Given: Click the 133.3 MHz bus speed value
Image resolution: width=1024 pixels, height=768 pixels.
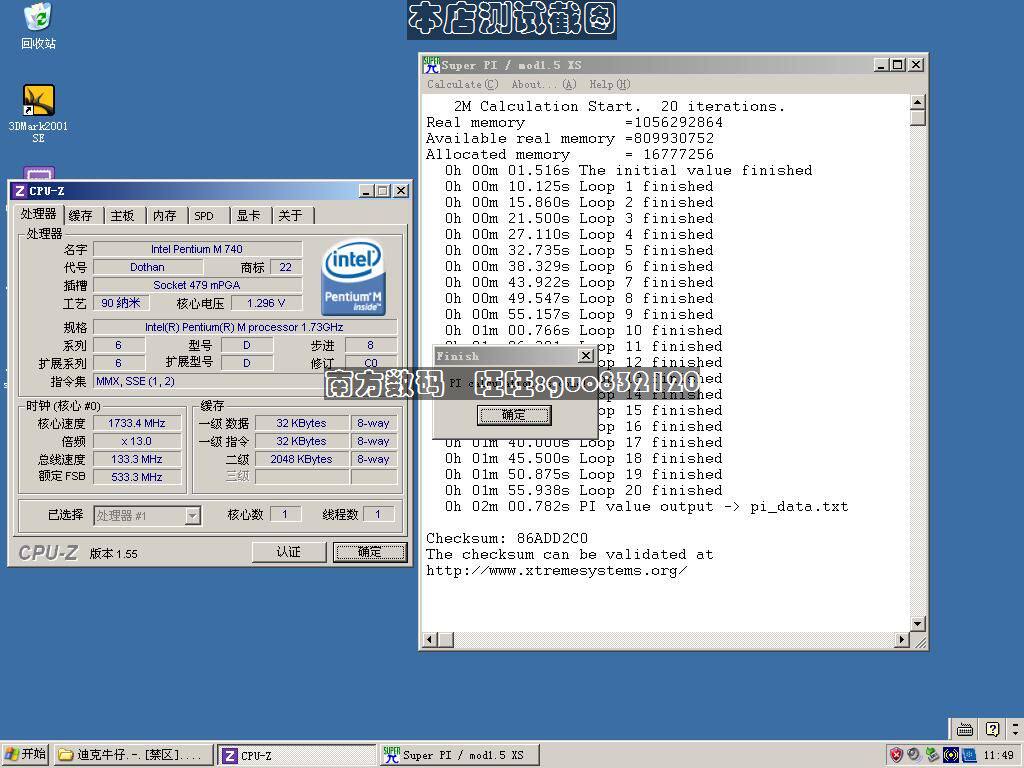Looking at the screenshot, I should point(137,459).
